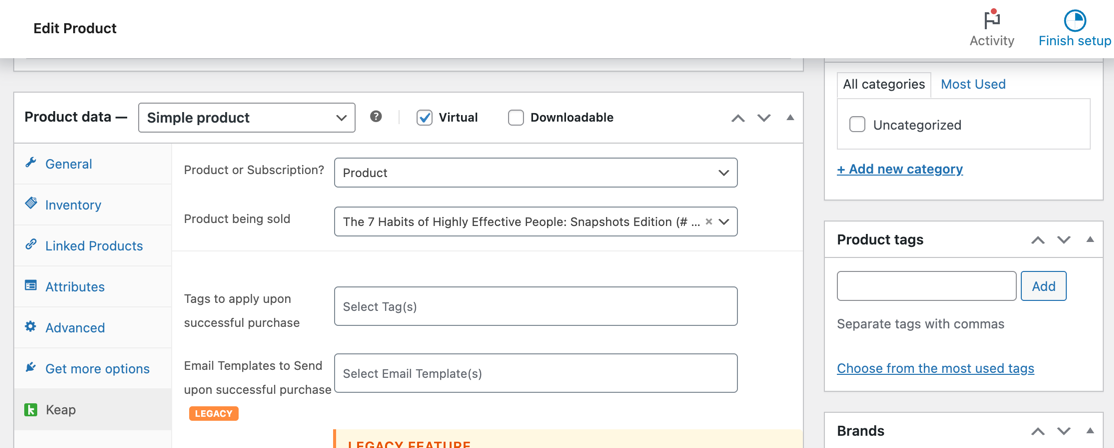The width and height of the screenshot is (1114, 448).
Task: Switch to Most Used categories tab
Action: (x=973, y=84)
